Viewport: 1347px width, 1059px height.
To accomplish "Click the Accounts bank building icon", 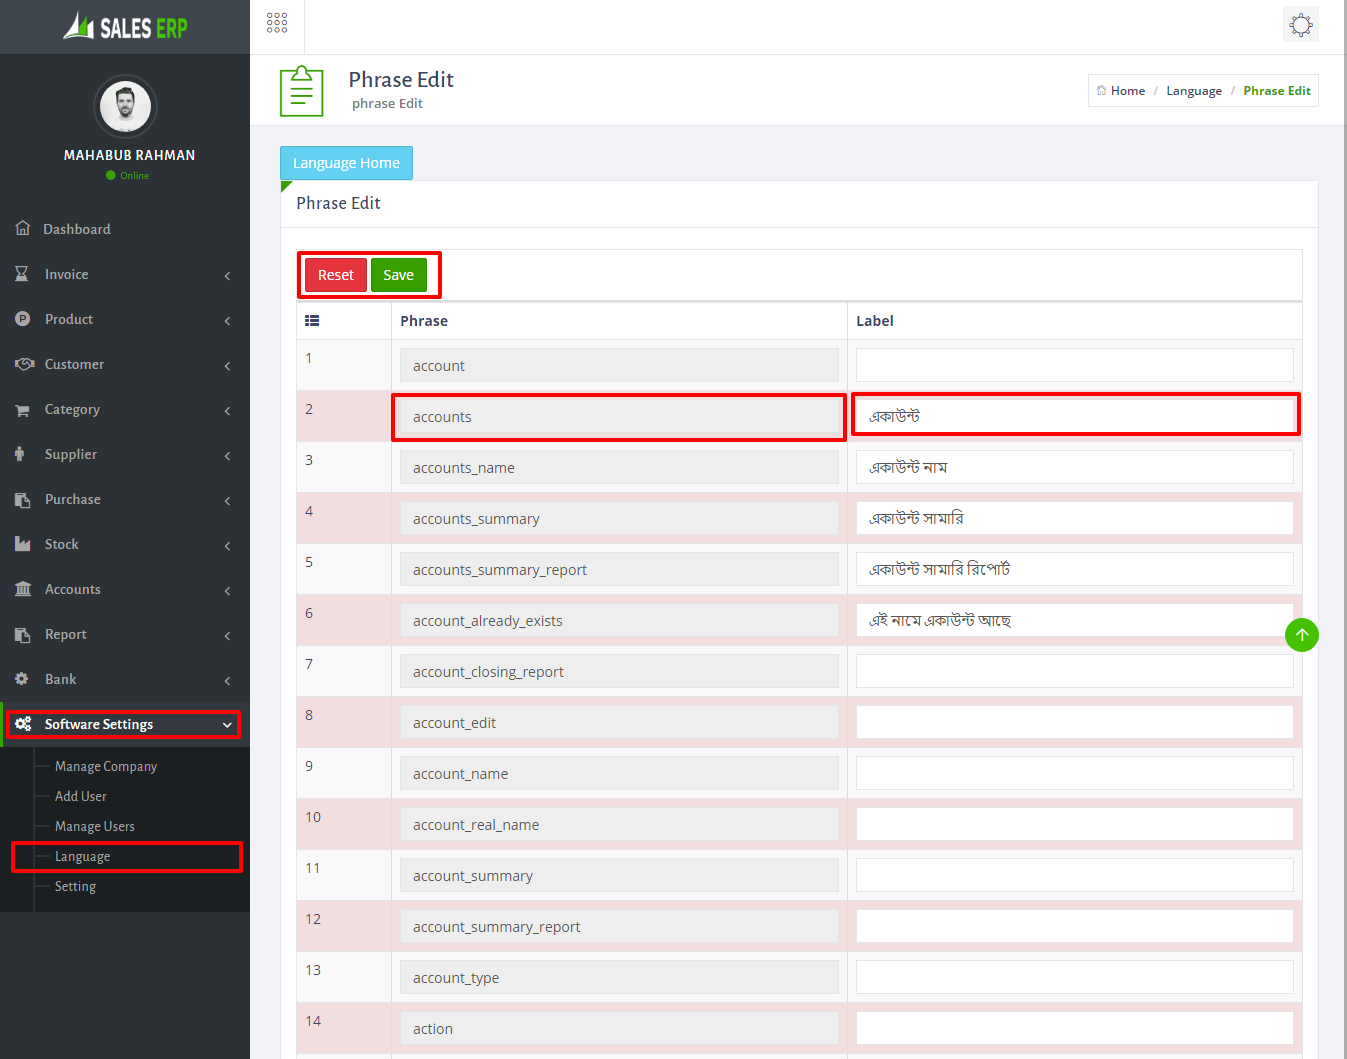I will [x=23, y=589].
